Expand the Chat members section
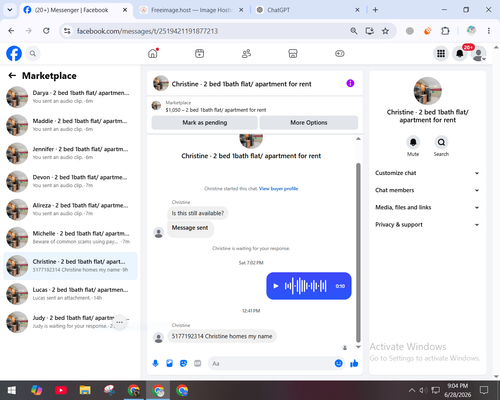This screenshot has height=400, width=500. pos(427,190)
